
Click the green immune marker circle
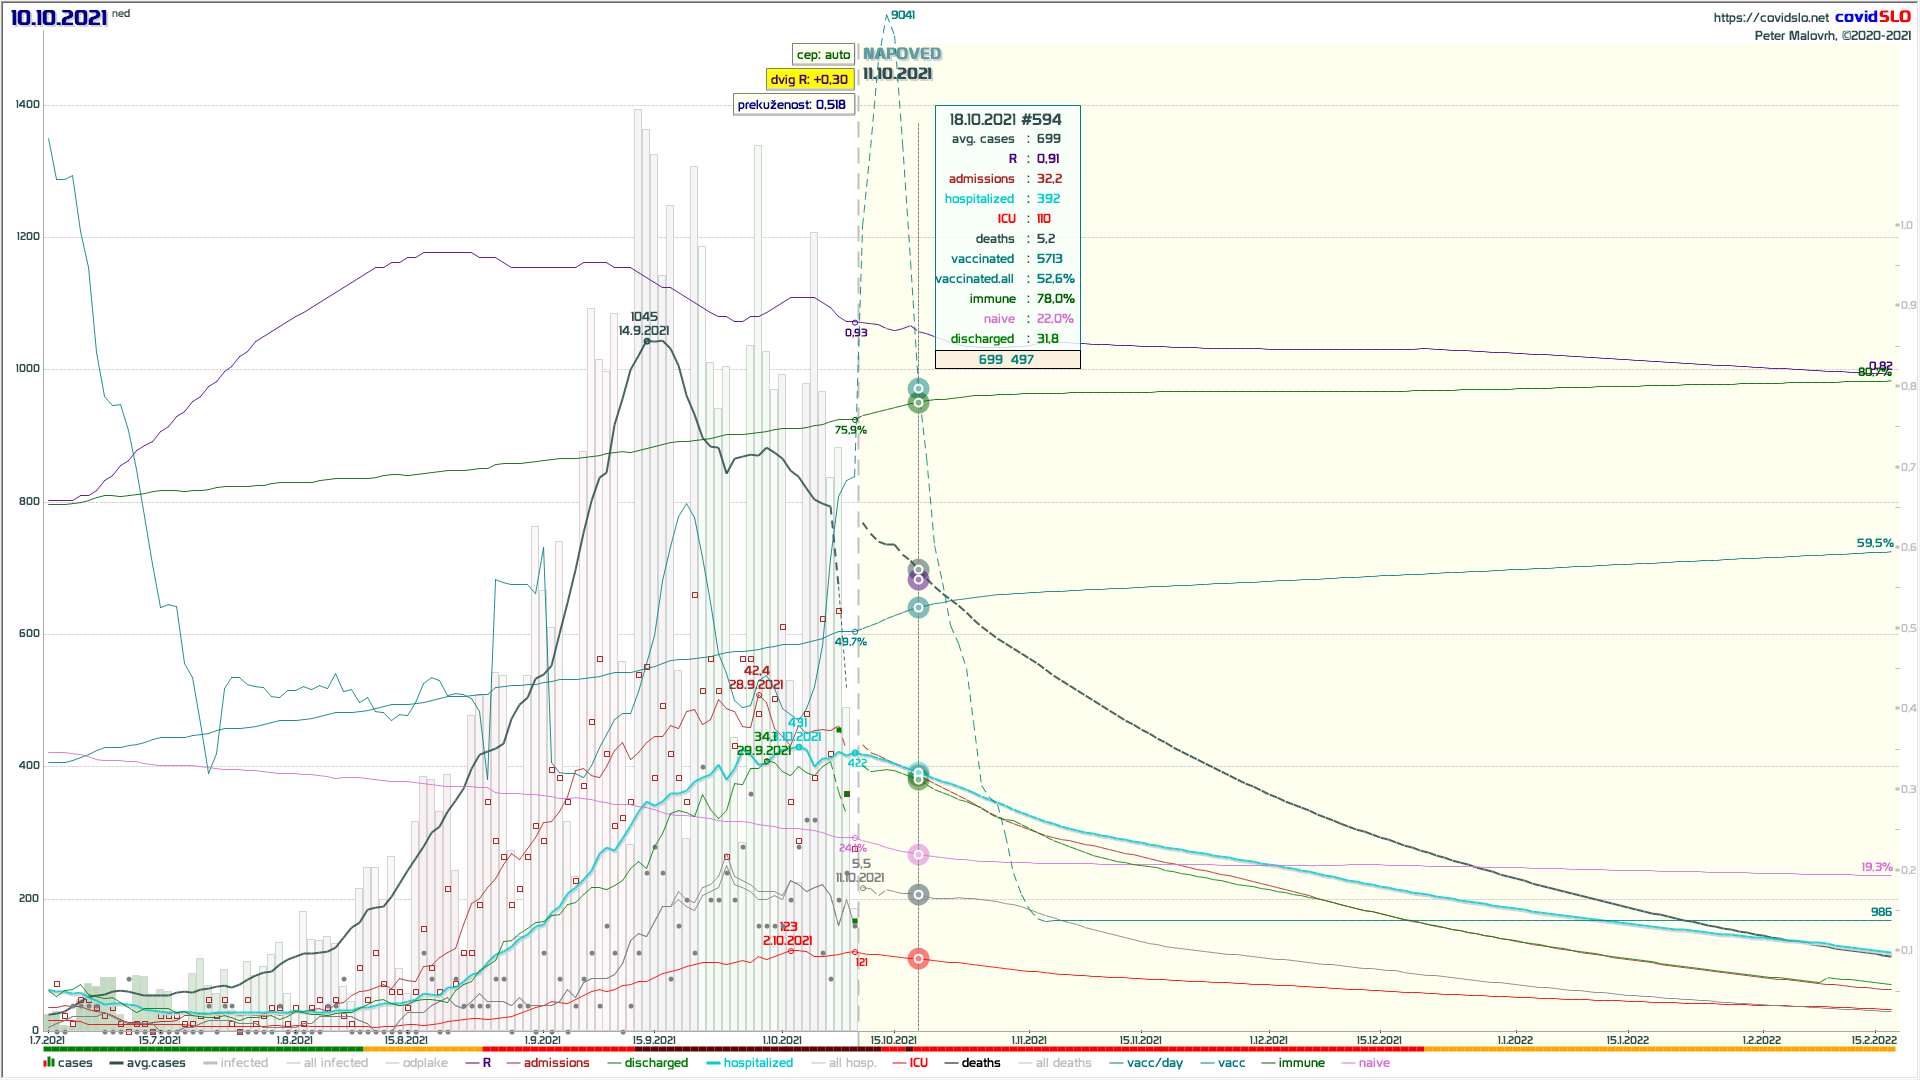click(918, 403)
